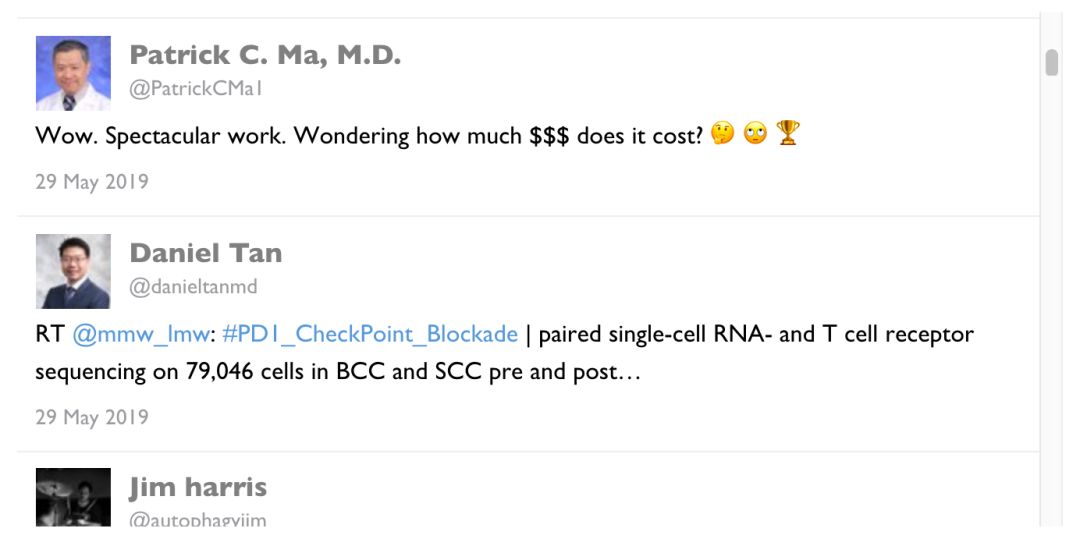Visit the @danieltanmd handle
Image resolution: width=1080 pixels, height=546 pixels.
tap(193, 287)
